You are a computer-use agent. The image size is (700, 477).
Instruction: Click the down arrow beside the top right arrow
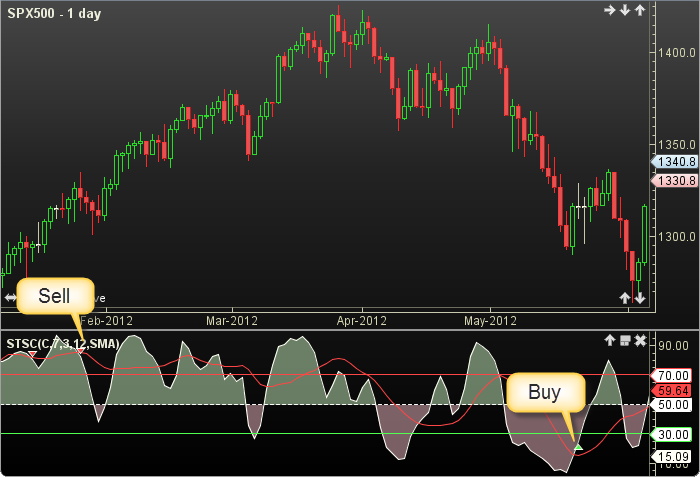625,10
